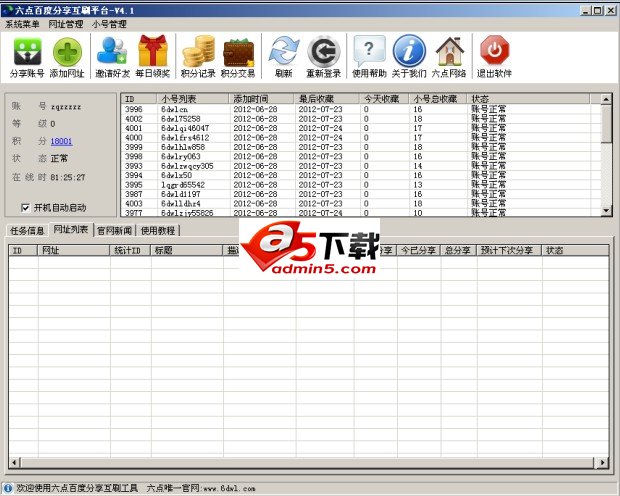Click the 18001 points link

(61, 141)
